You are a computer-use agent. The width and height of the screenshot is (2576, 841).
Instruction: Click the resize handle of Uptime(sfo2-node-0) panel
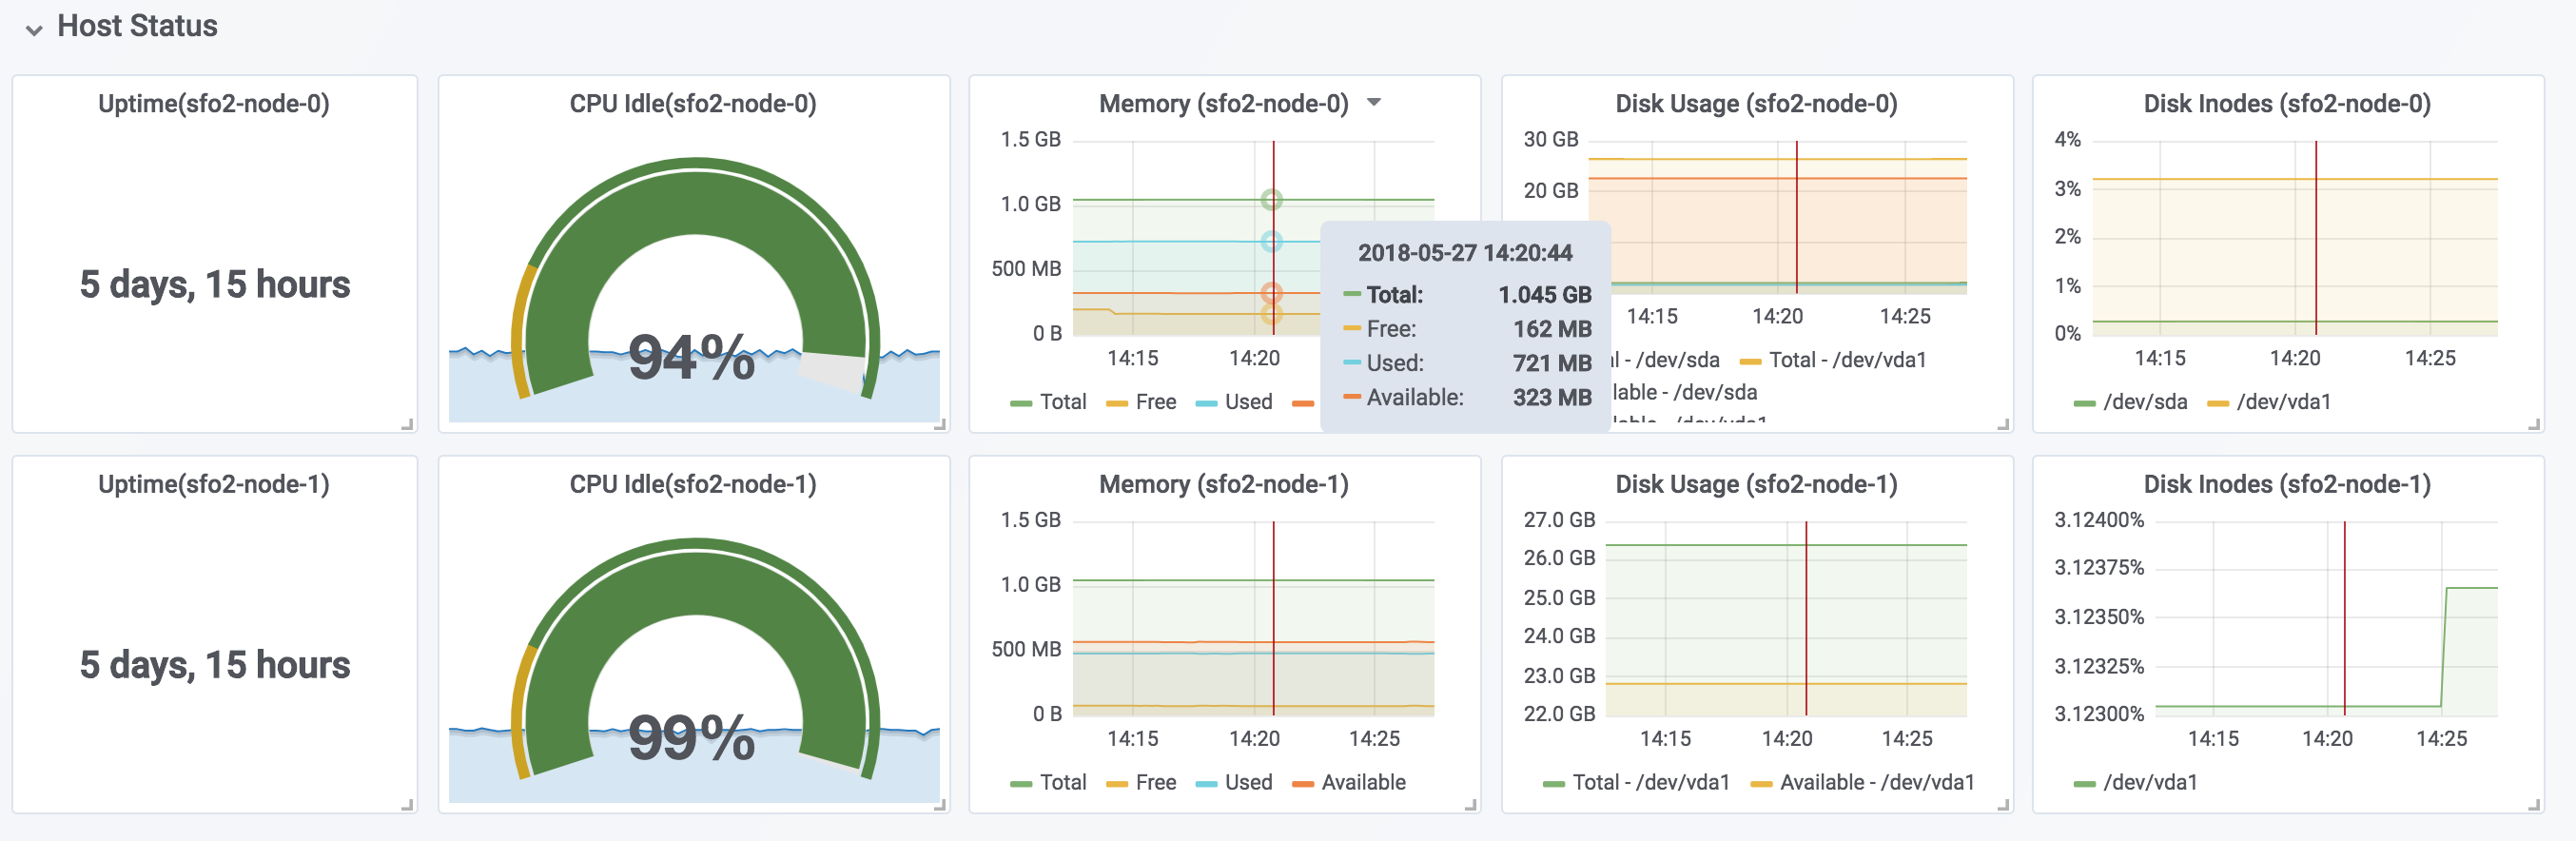(x=407, y=424)
